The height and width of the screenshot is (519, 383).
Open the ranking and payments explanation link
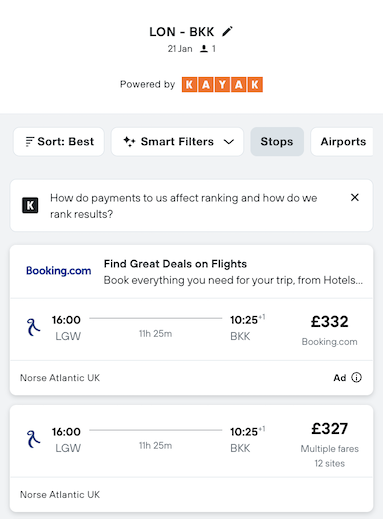(x=184, y=206)
